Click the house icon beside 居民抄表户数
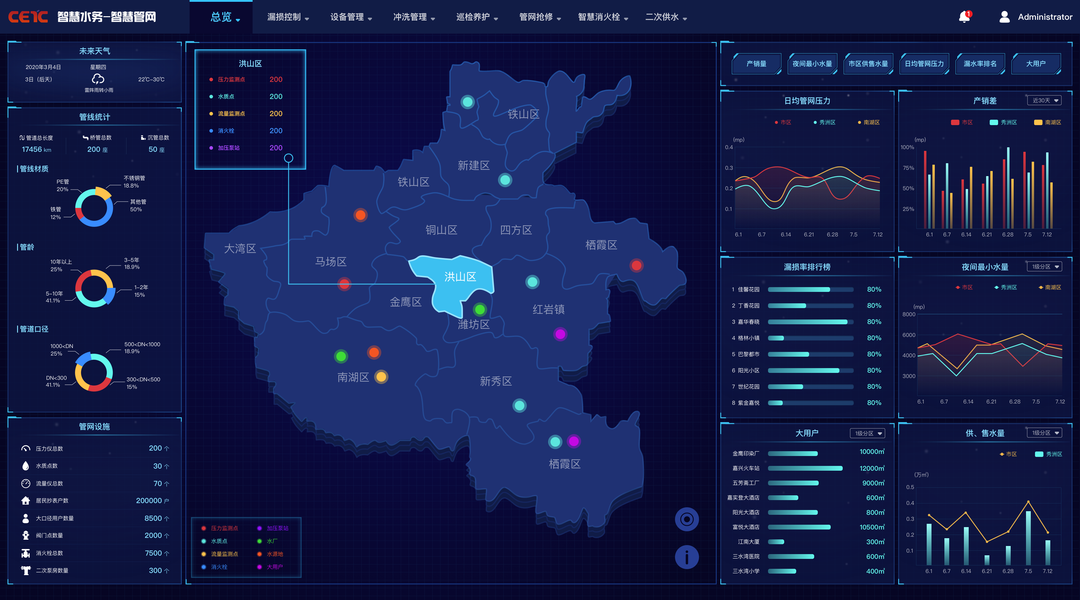 [25, 501]
